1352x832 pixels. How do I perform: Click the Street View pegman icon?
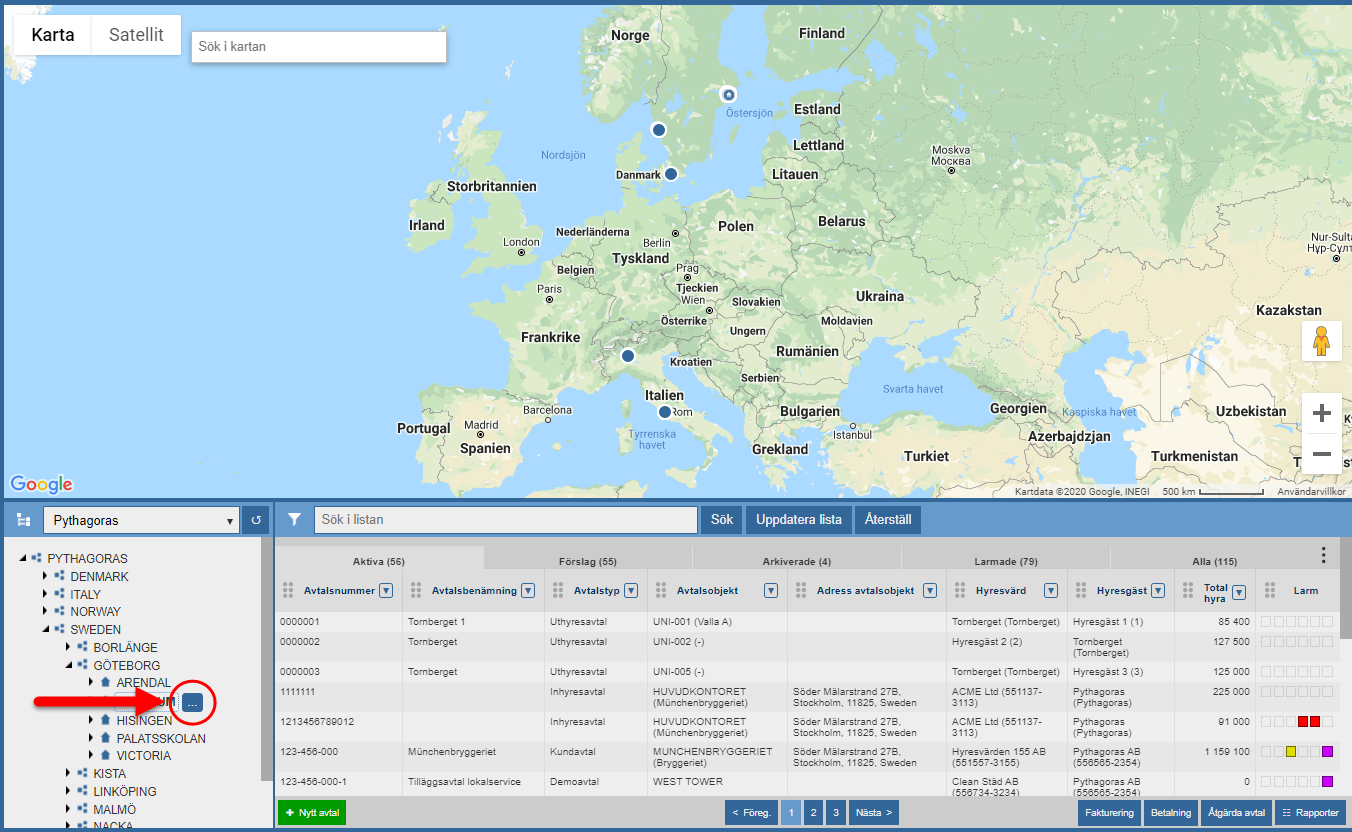click(x=1321, y=341)
